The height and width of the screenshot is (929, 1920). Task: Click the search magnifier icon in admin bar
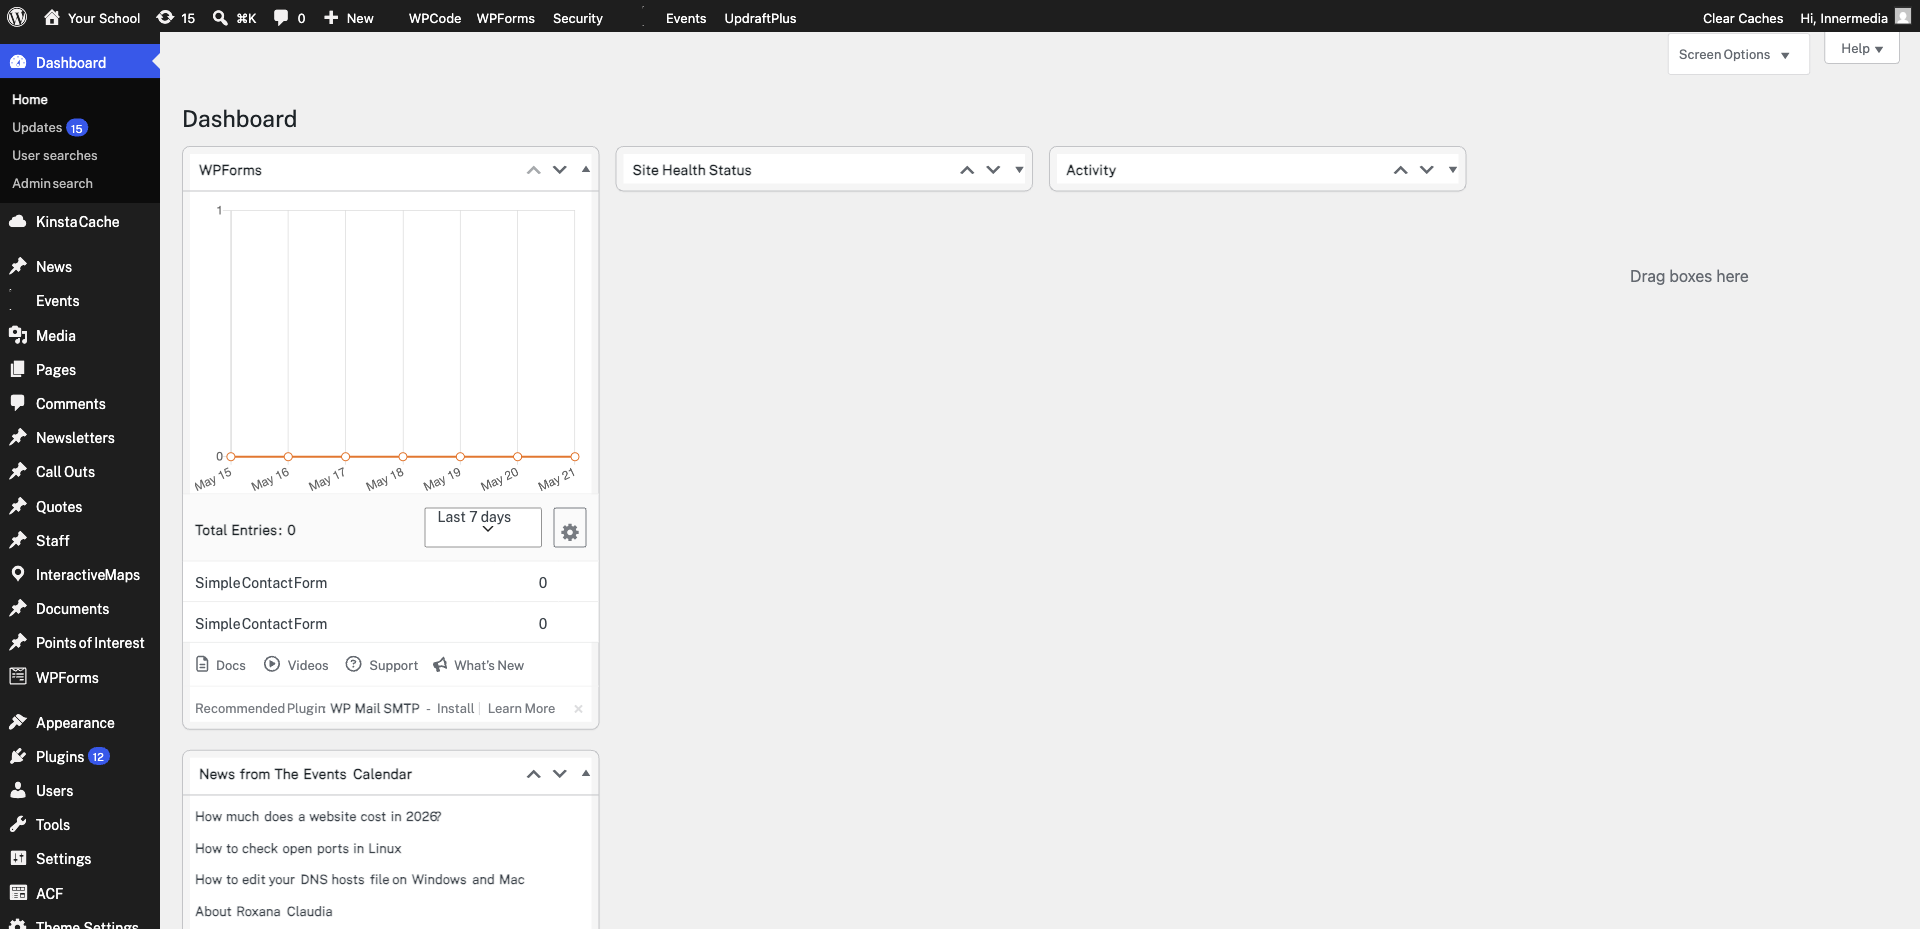pos(220,17)
